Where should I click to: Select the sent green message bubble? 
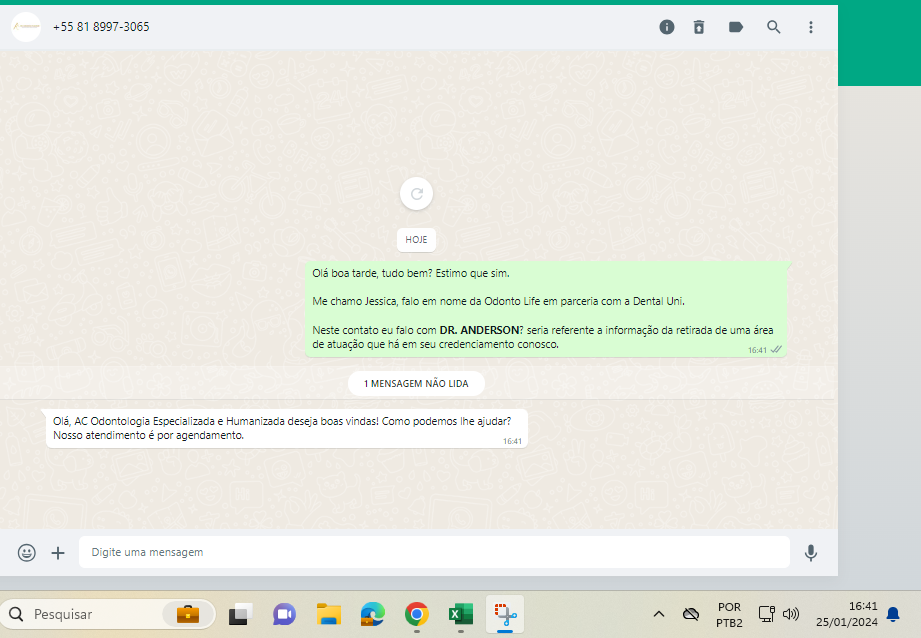[x=546, y=309]
